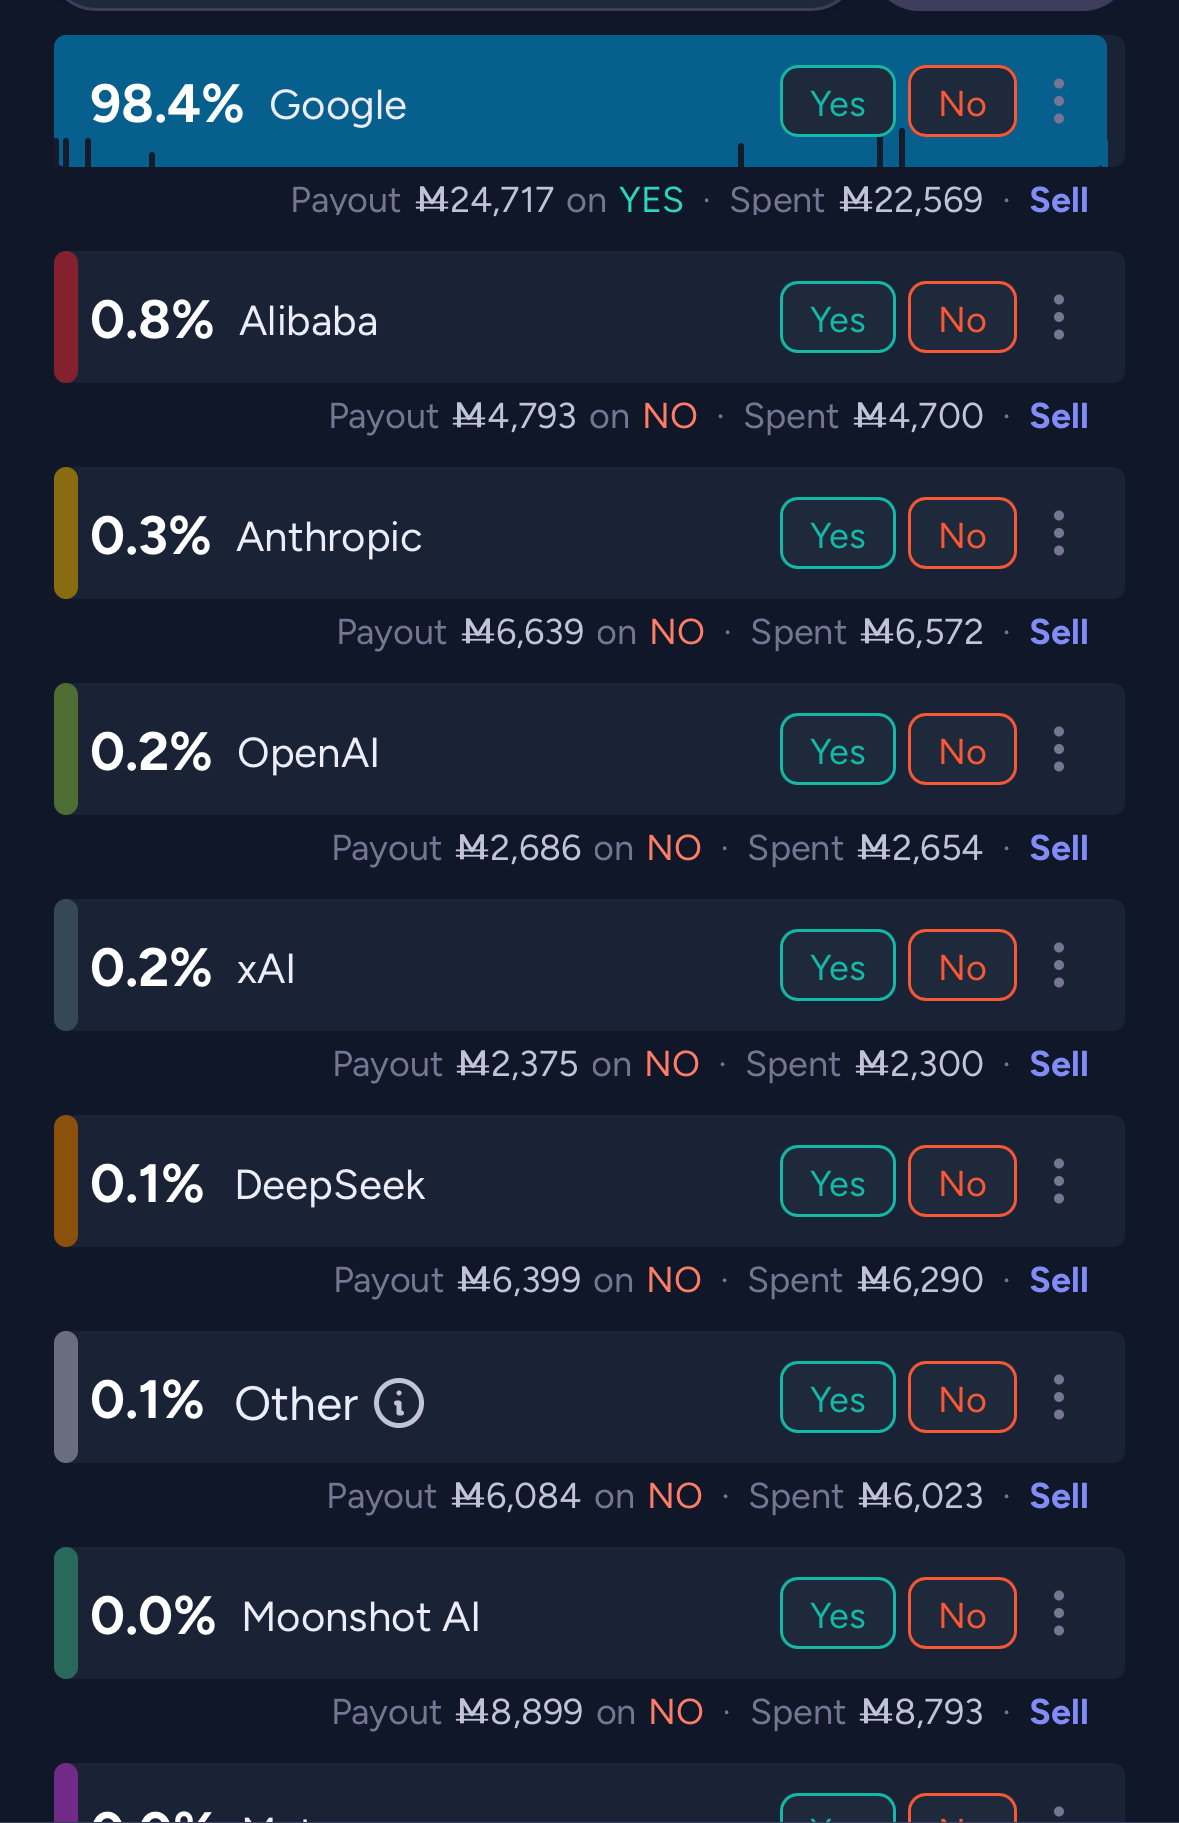
Task: Open the three-dot menu for Moonshot AI
Action: pyautogui.click(x=1058, y=1614)
